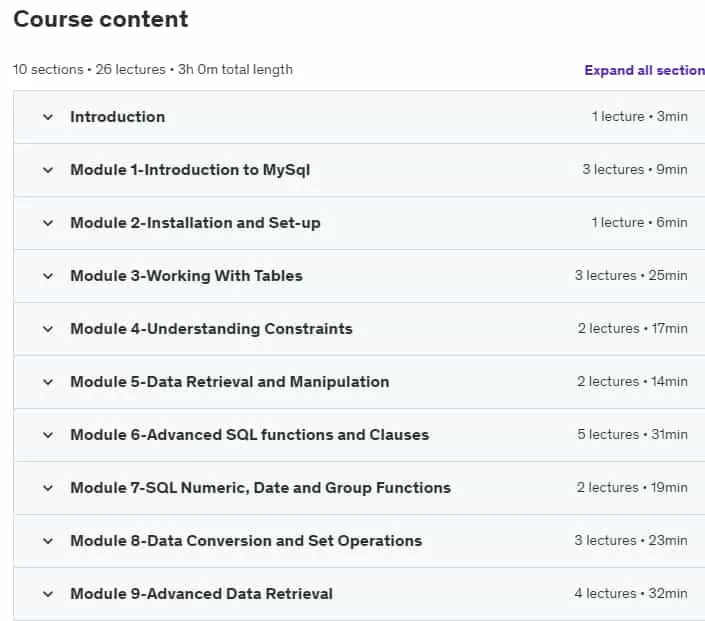Image resolution: width=705 pixels, height=621 pixels.
Task: Expand Module 8-Data Conversion chevron
Action: [48, 541]
